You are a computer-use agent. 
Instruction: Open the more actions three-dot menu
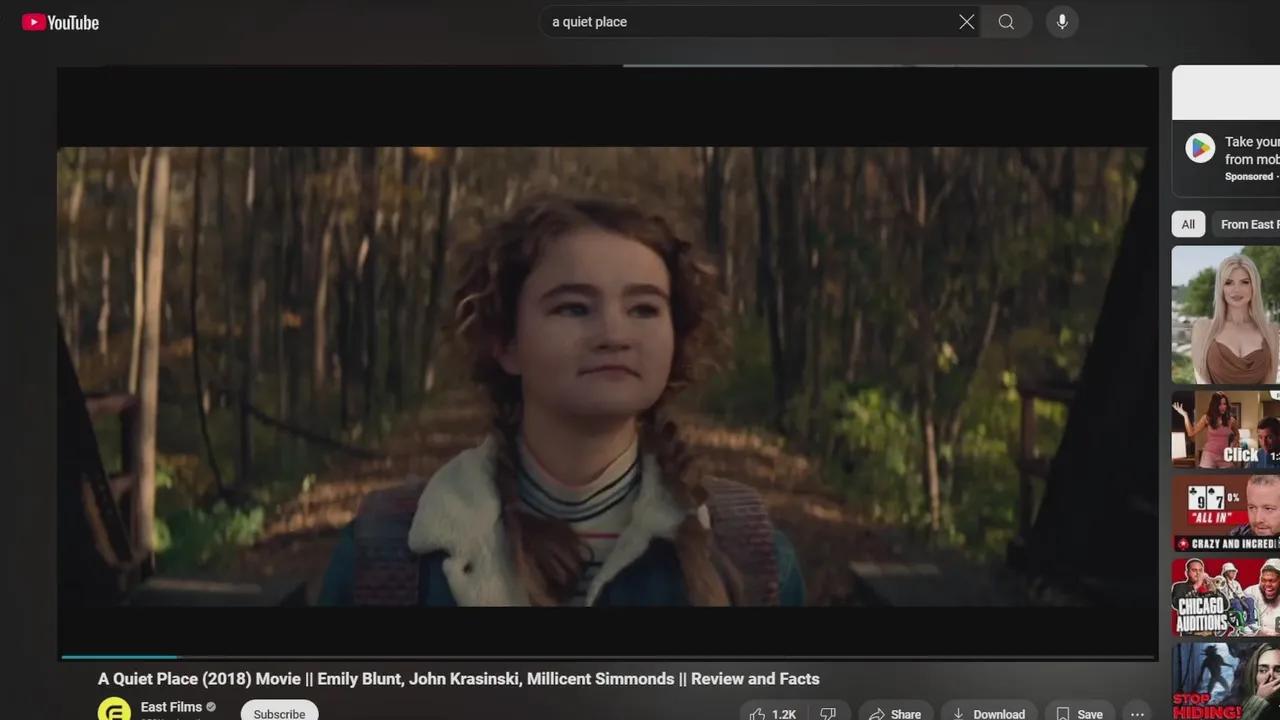click(x=1137, y=713)
